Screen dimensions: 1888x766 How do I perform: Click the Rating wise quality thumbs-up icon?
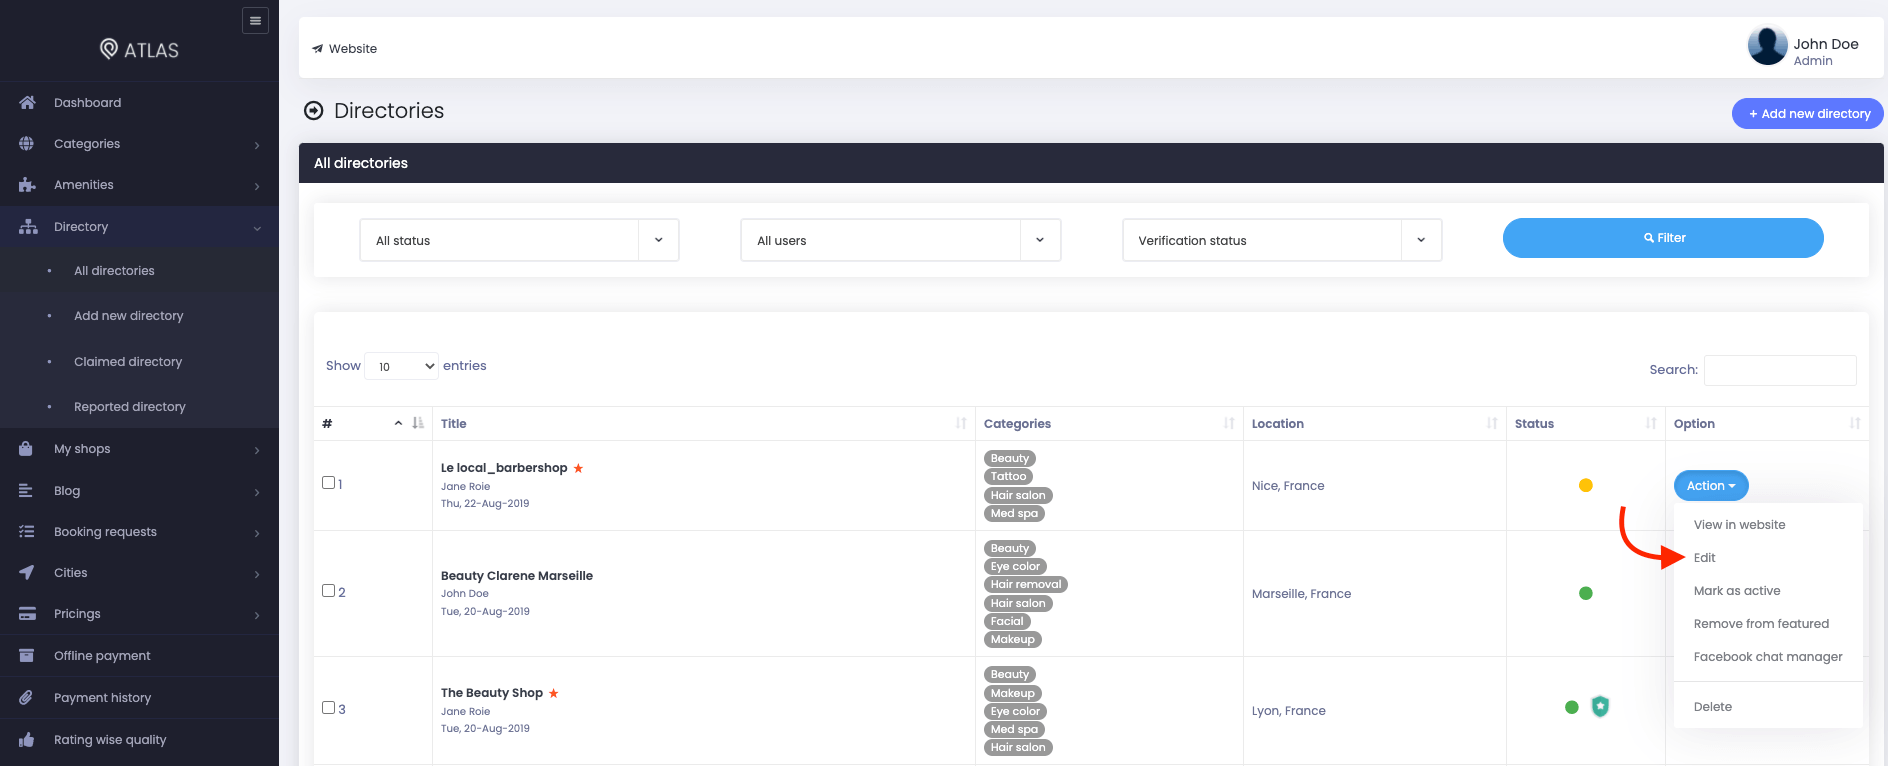click(x=26, y=739)
